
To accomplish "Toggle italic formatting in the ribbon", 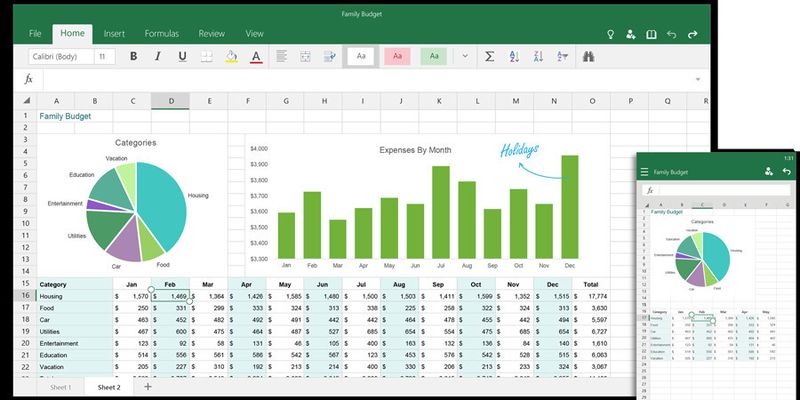I will (158, 57).
